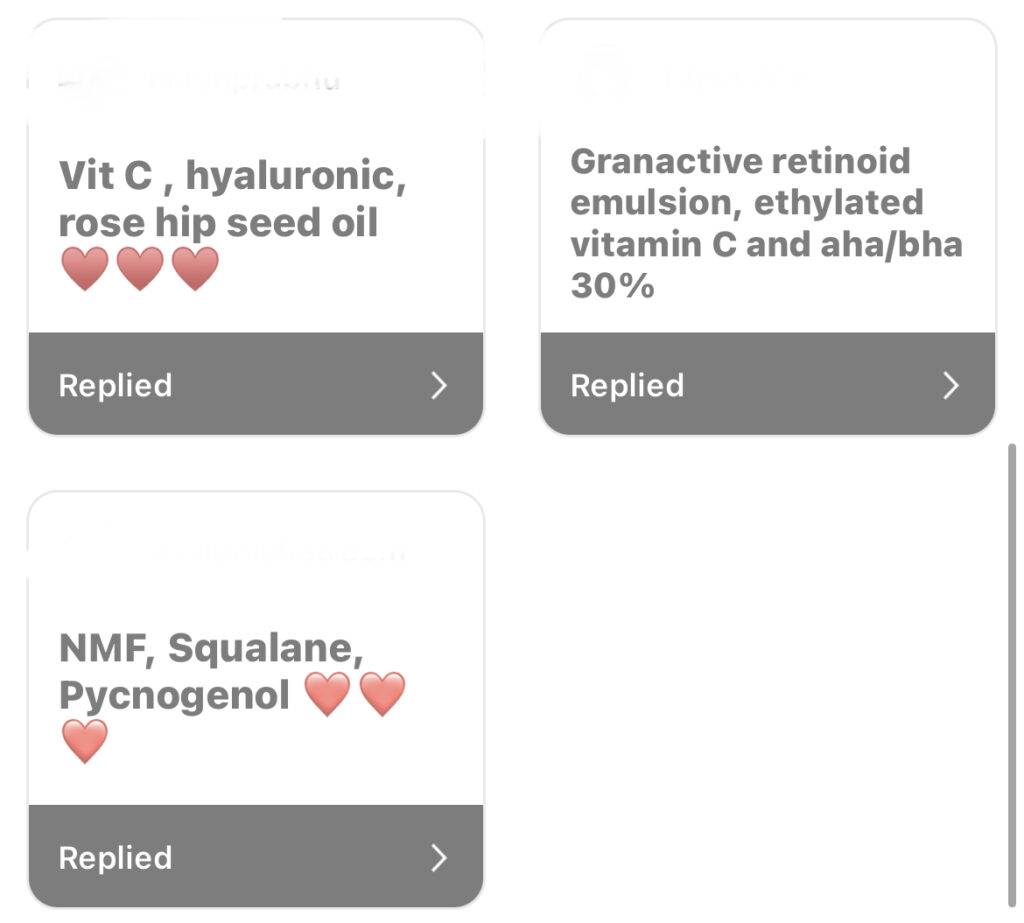Viewport: 1024px width, 923px height.
Task: Open chevron arrow on NMF Squalane card
Action: pos(439,858)
